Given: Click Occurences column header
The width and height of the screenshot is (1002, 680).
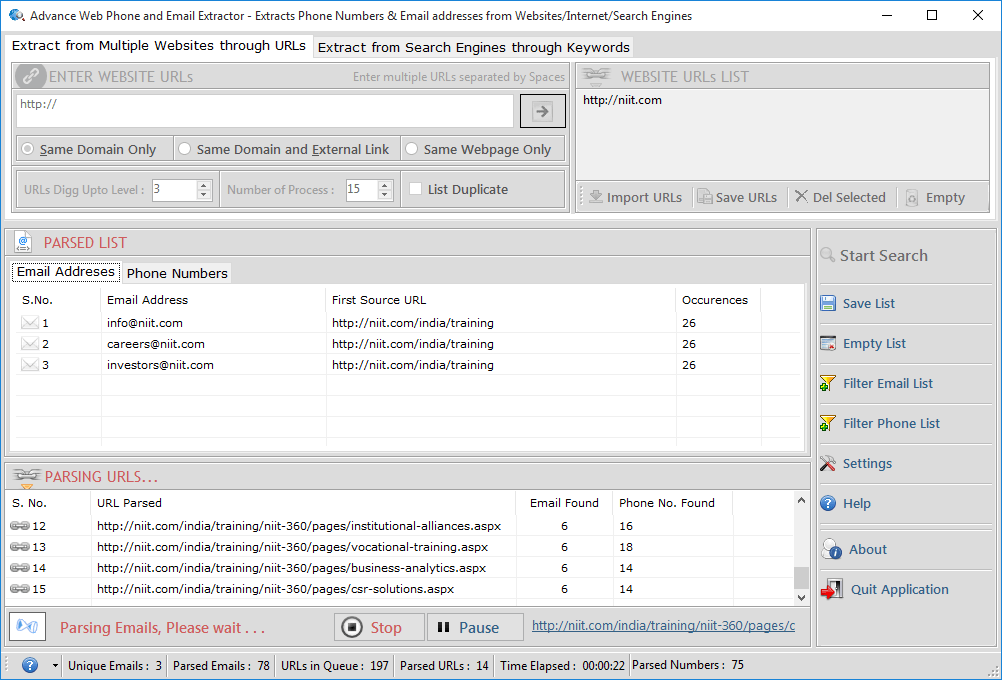Looking at the screenshot, I should coord(718,300).
